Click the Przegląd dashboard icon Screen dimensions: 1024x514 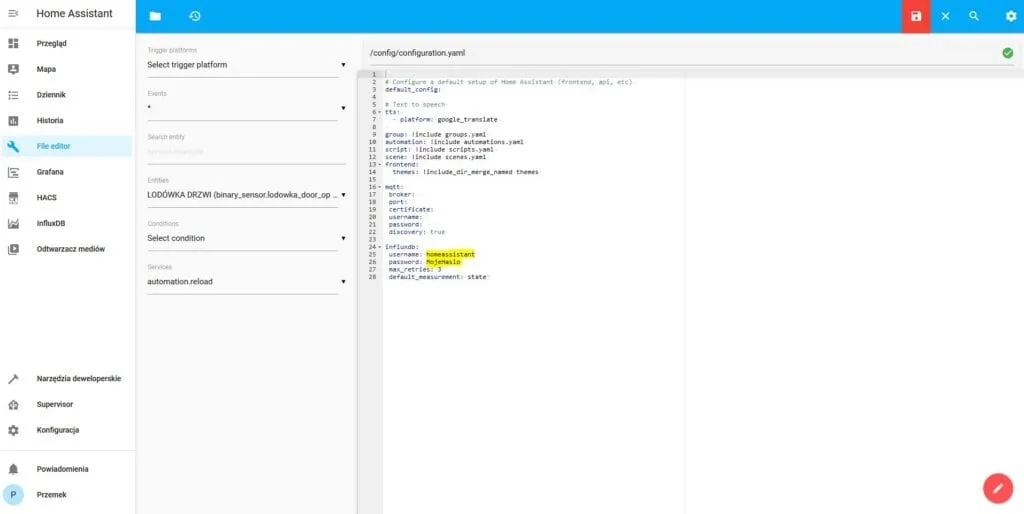pyautogui.click(x=13, y=44)
